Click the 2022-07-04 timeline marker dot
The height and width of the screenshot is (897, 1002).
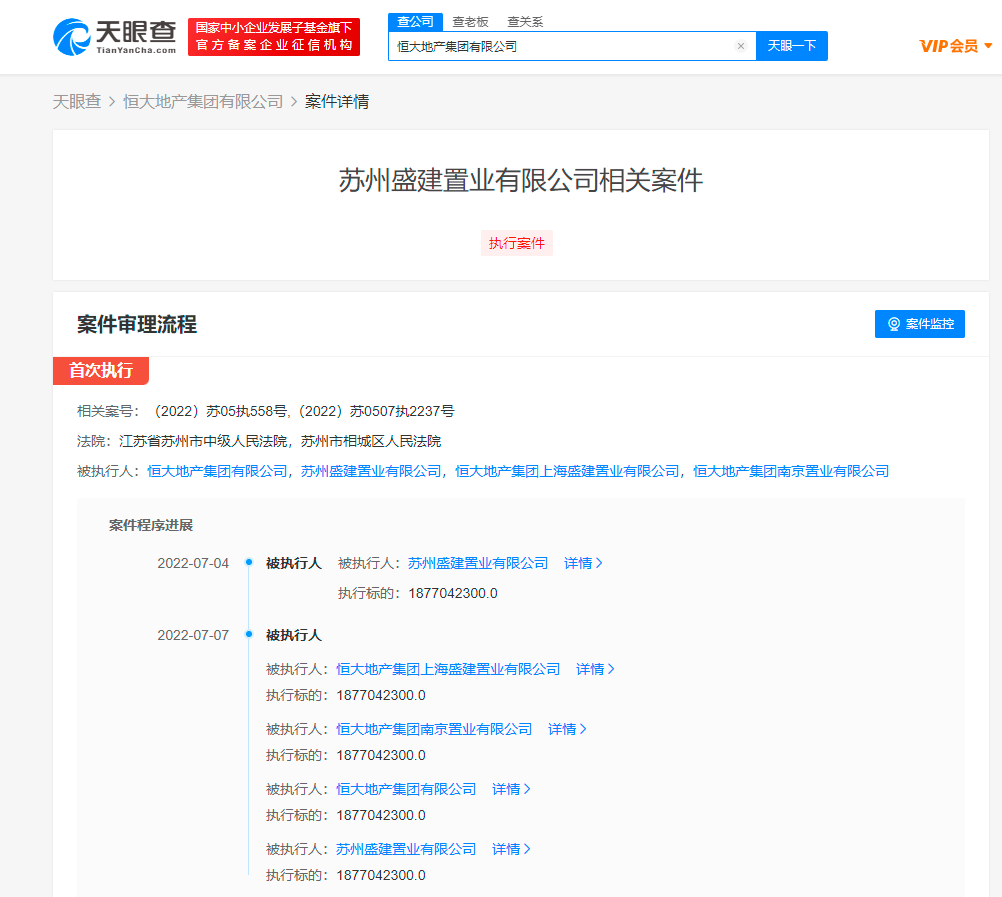point(248,563)
